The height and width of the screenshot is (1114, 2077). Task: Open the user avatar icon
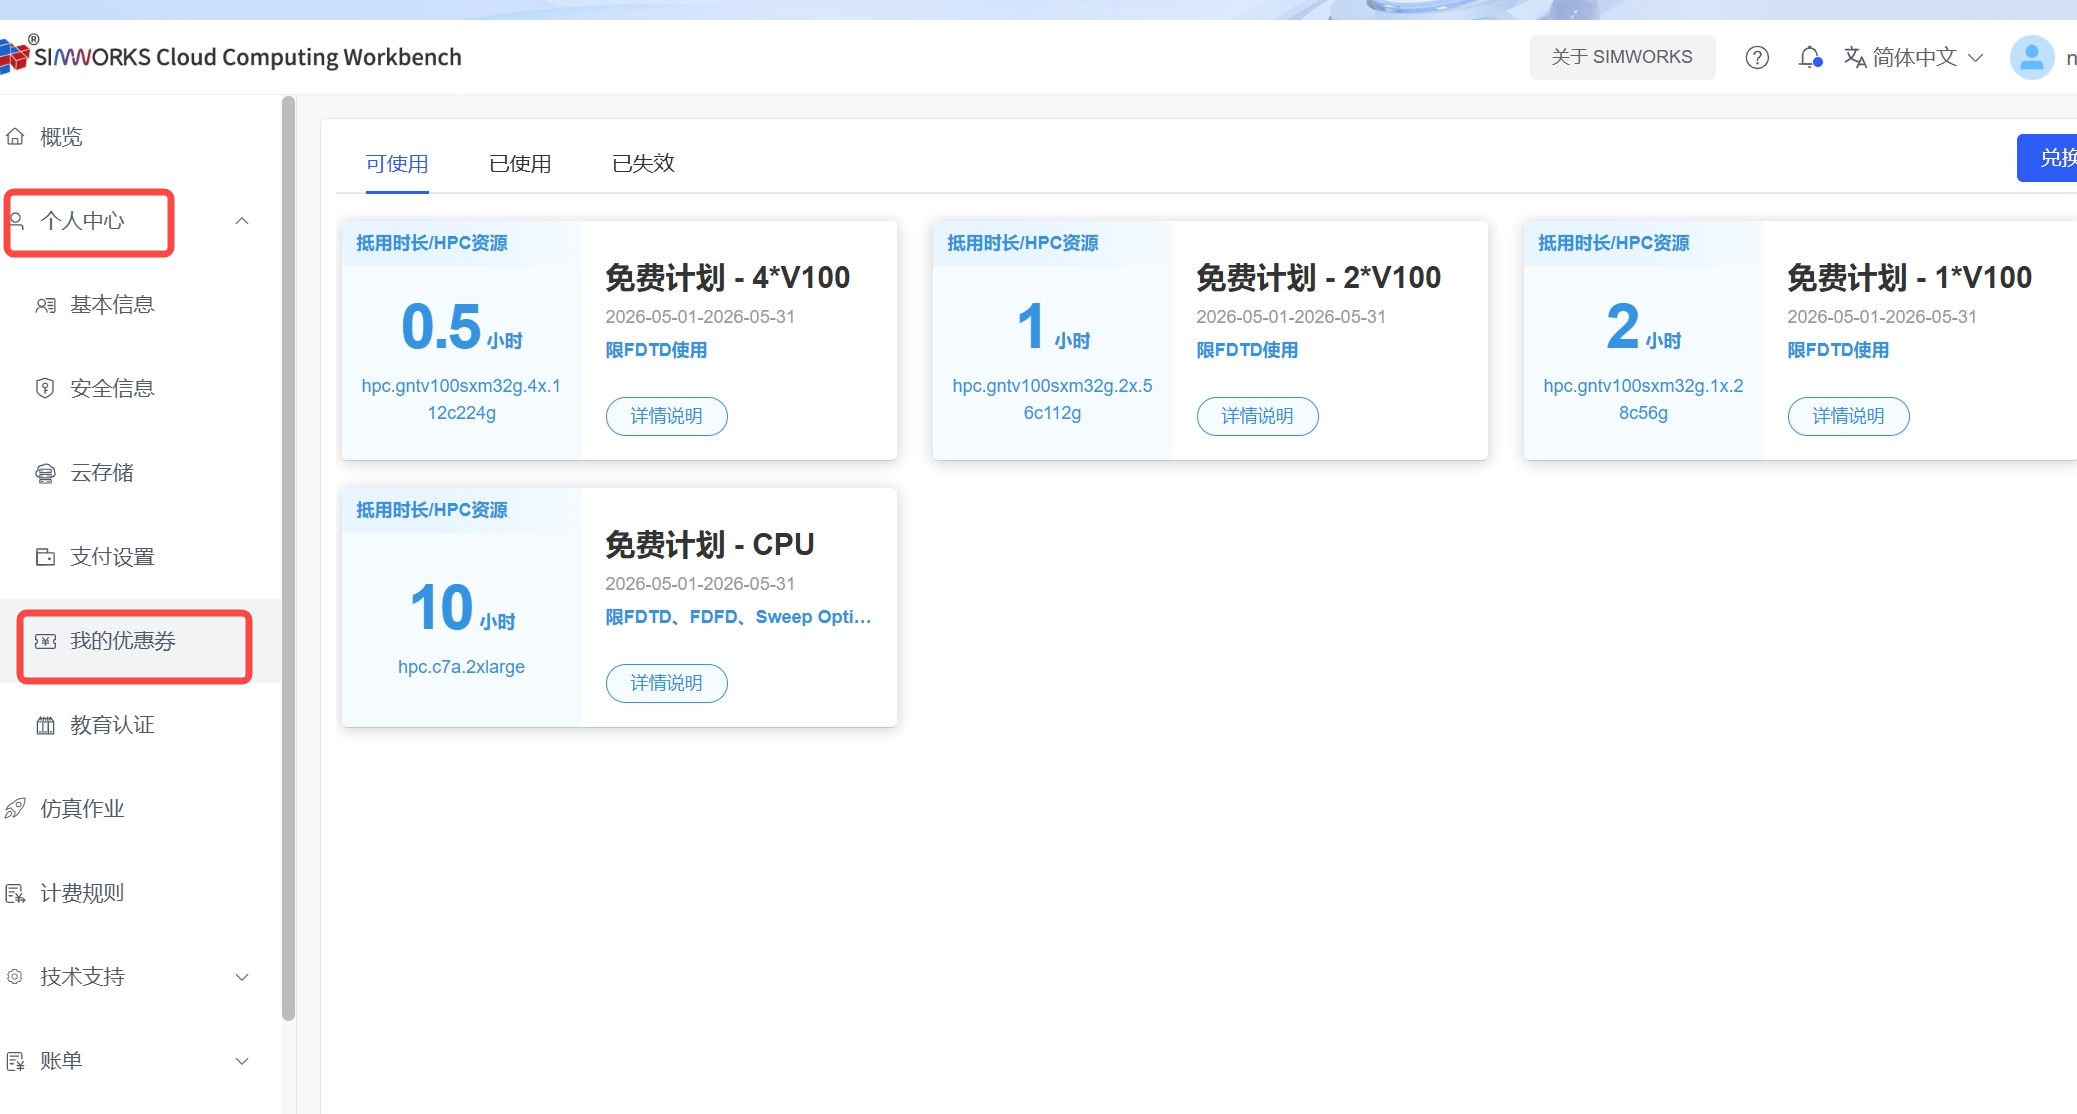2031,57
